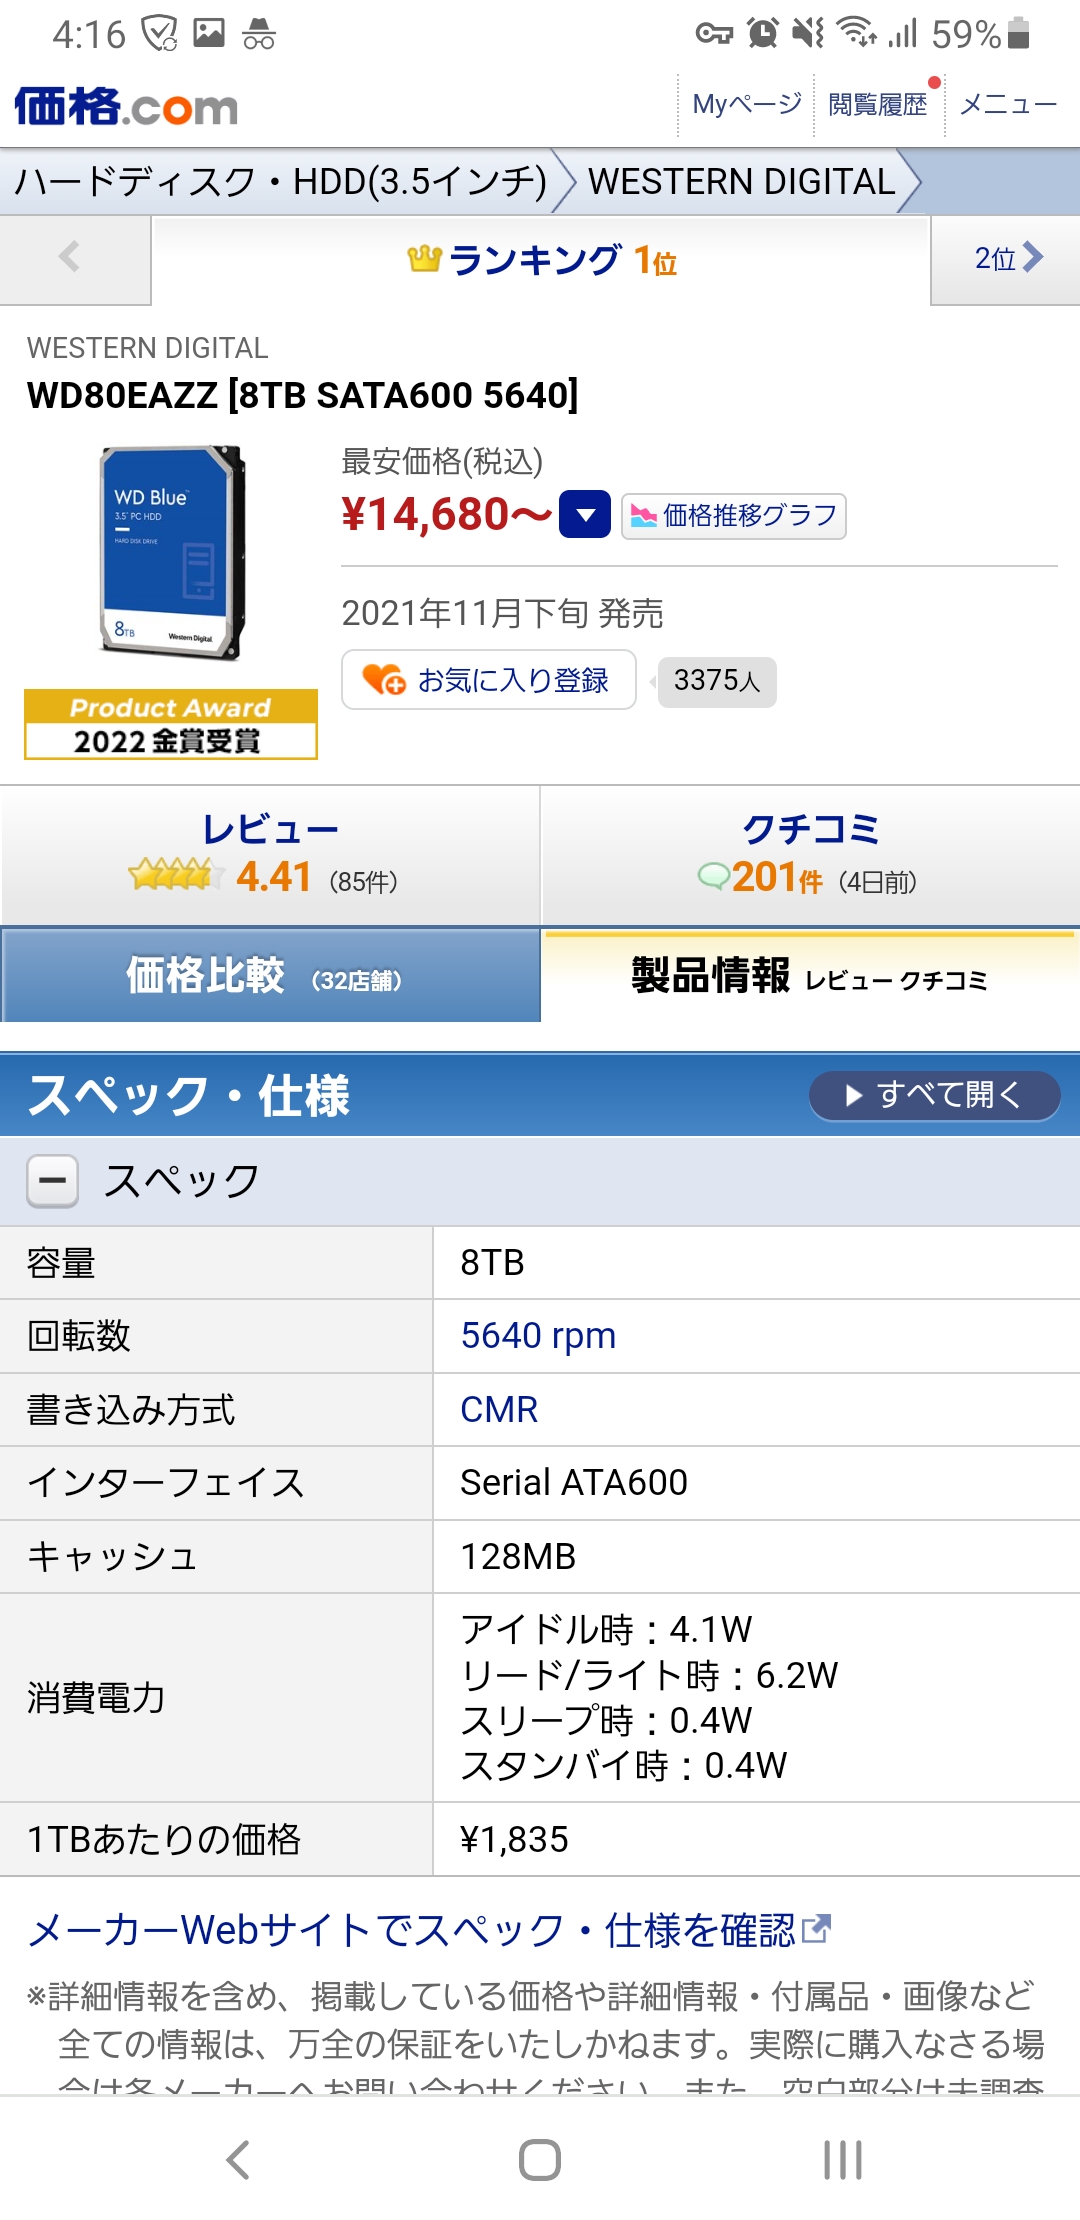The image size is (1080, 2220).
Task: Go to 2位 ranked product
Action: 1006,258
